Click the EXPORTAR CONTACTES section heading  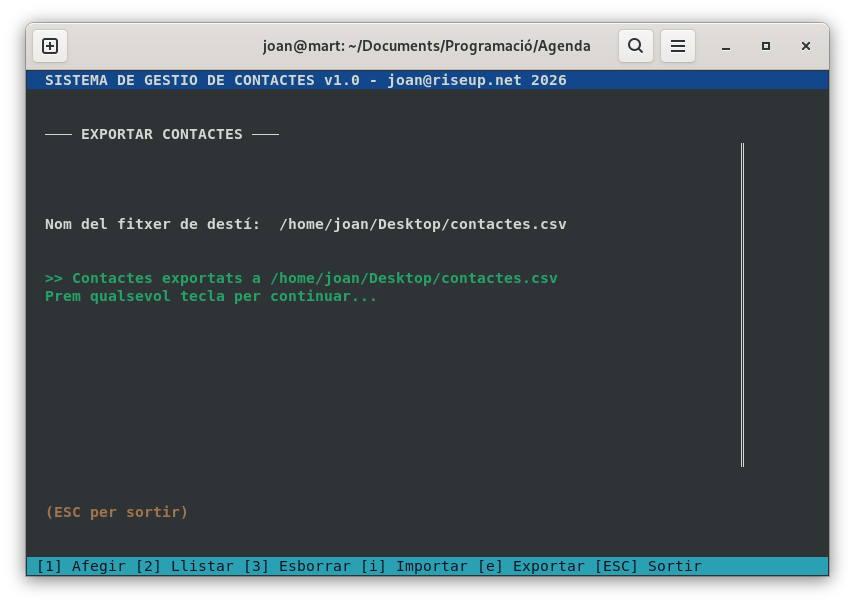161,134
